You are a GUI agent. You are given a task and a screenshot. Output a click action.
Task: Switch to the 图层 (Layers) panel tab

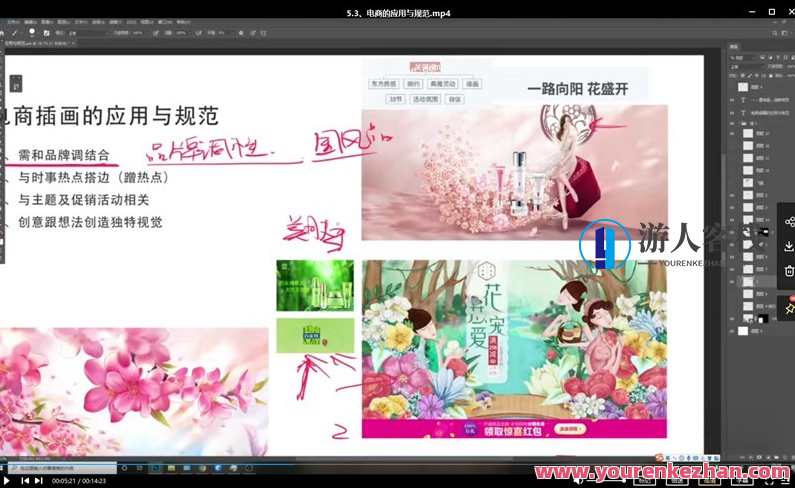tap(734, 47)
